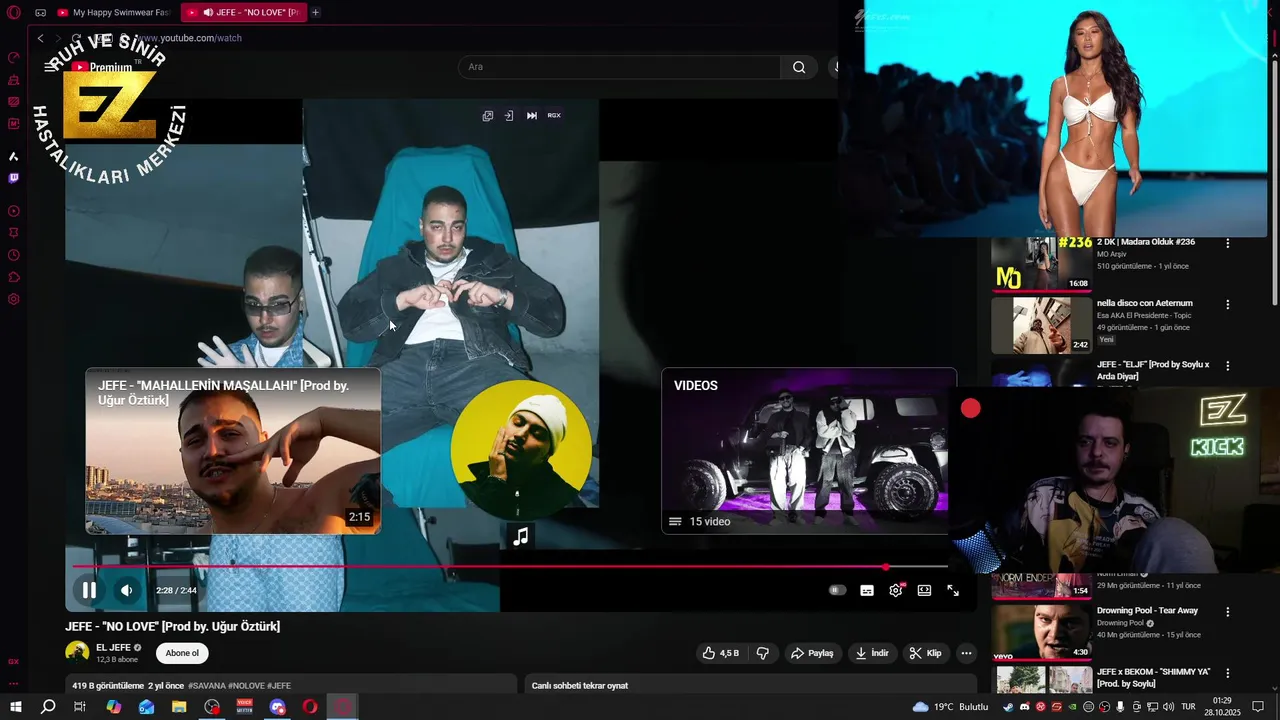Enter fullscreen from the player controls
The height and width of the screenshot is (720, 1280).
[x=953, y=590]
